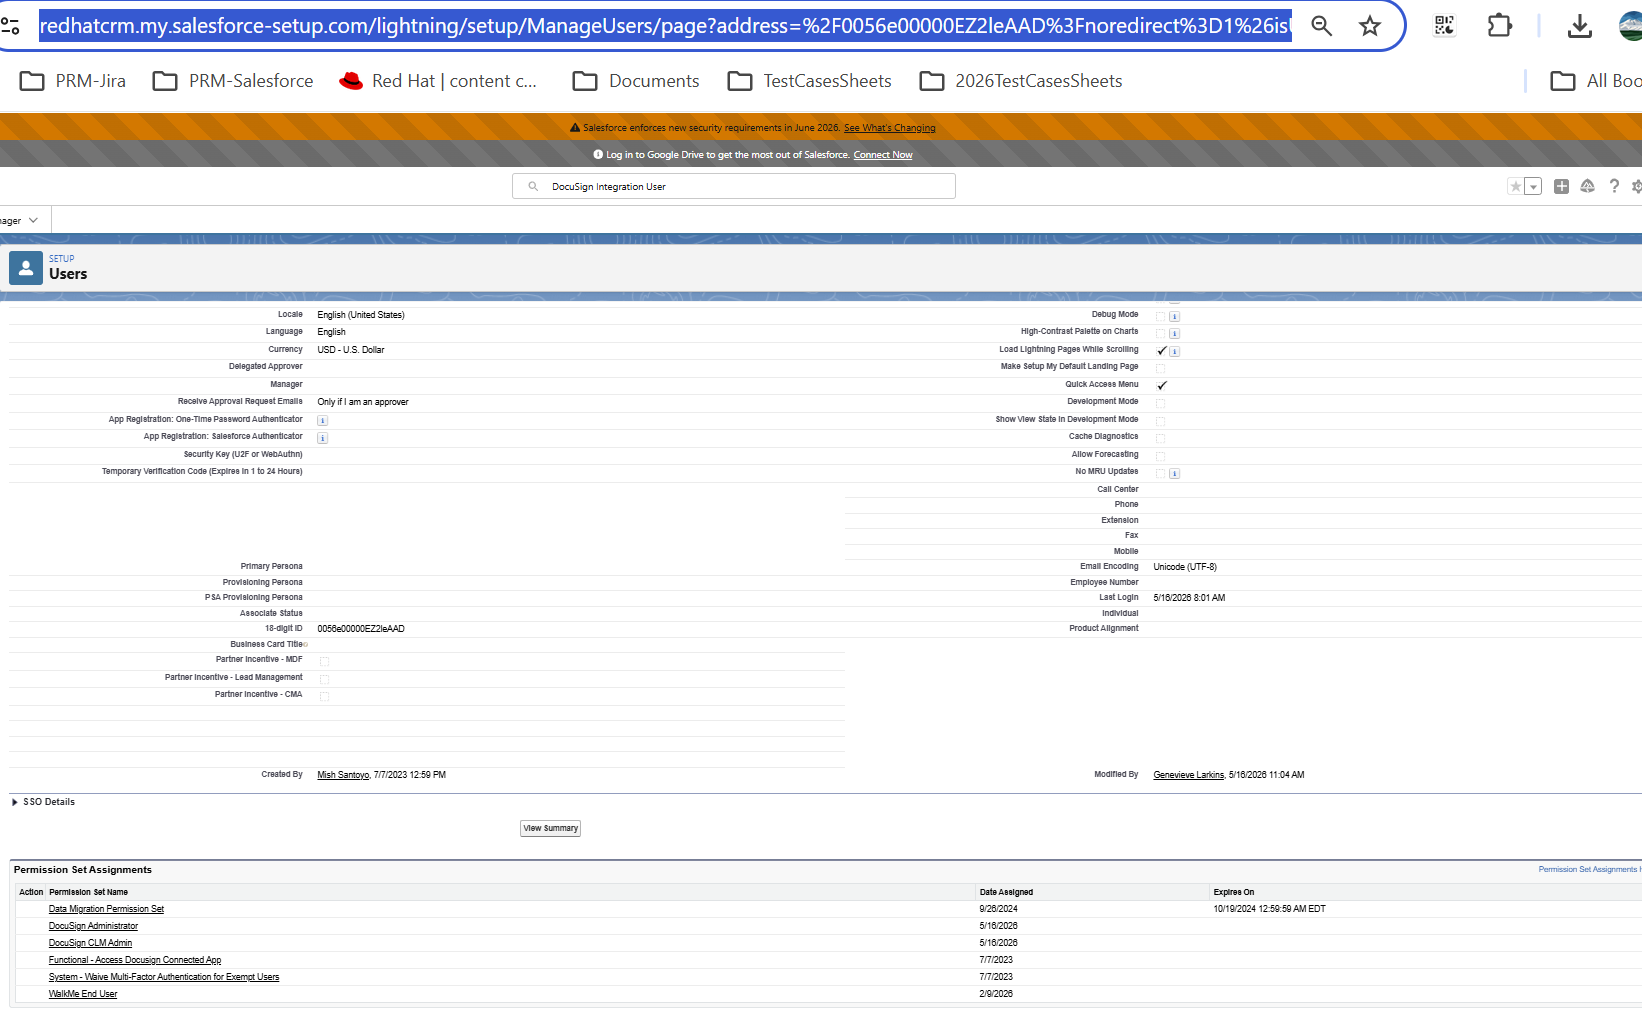
Task: Open Genevieve Larkins' user link
Action: [1189, 775]
